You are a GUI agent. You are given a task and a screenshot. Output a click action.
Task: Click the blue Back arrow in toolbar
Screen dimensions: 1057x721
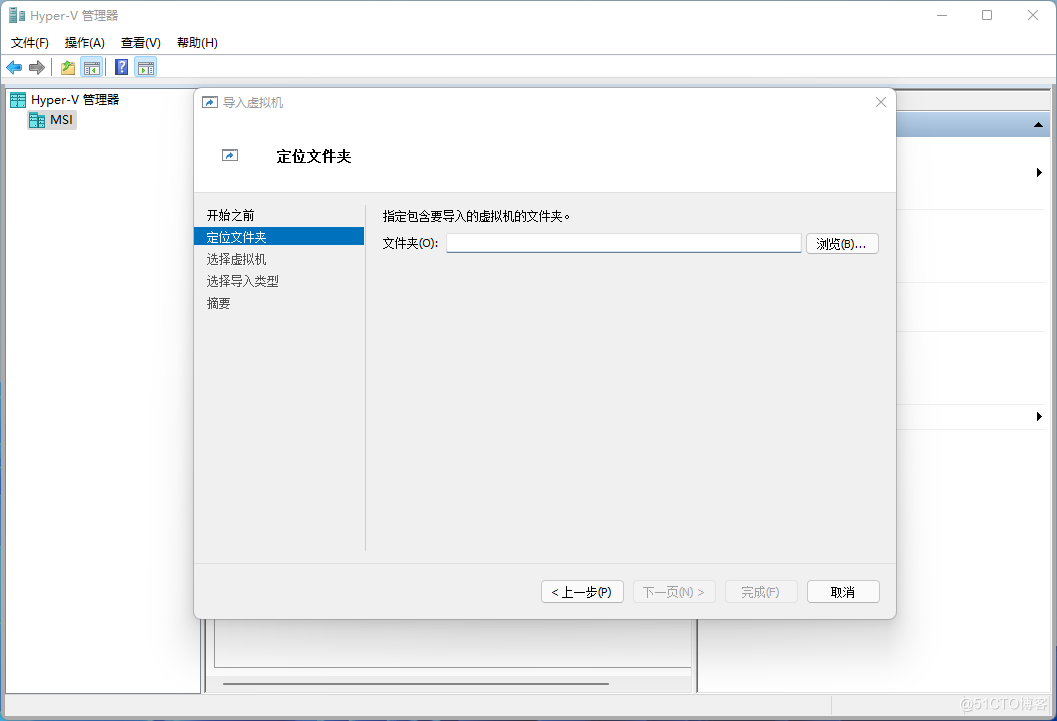click(14, 67)
